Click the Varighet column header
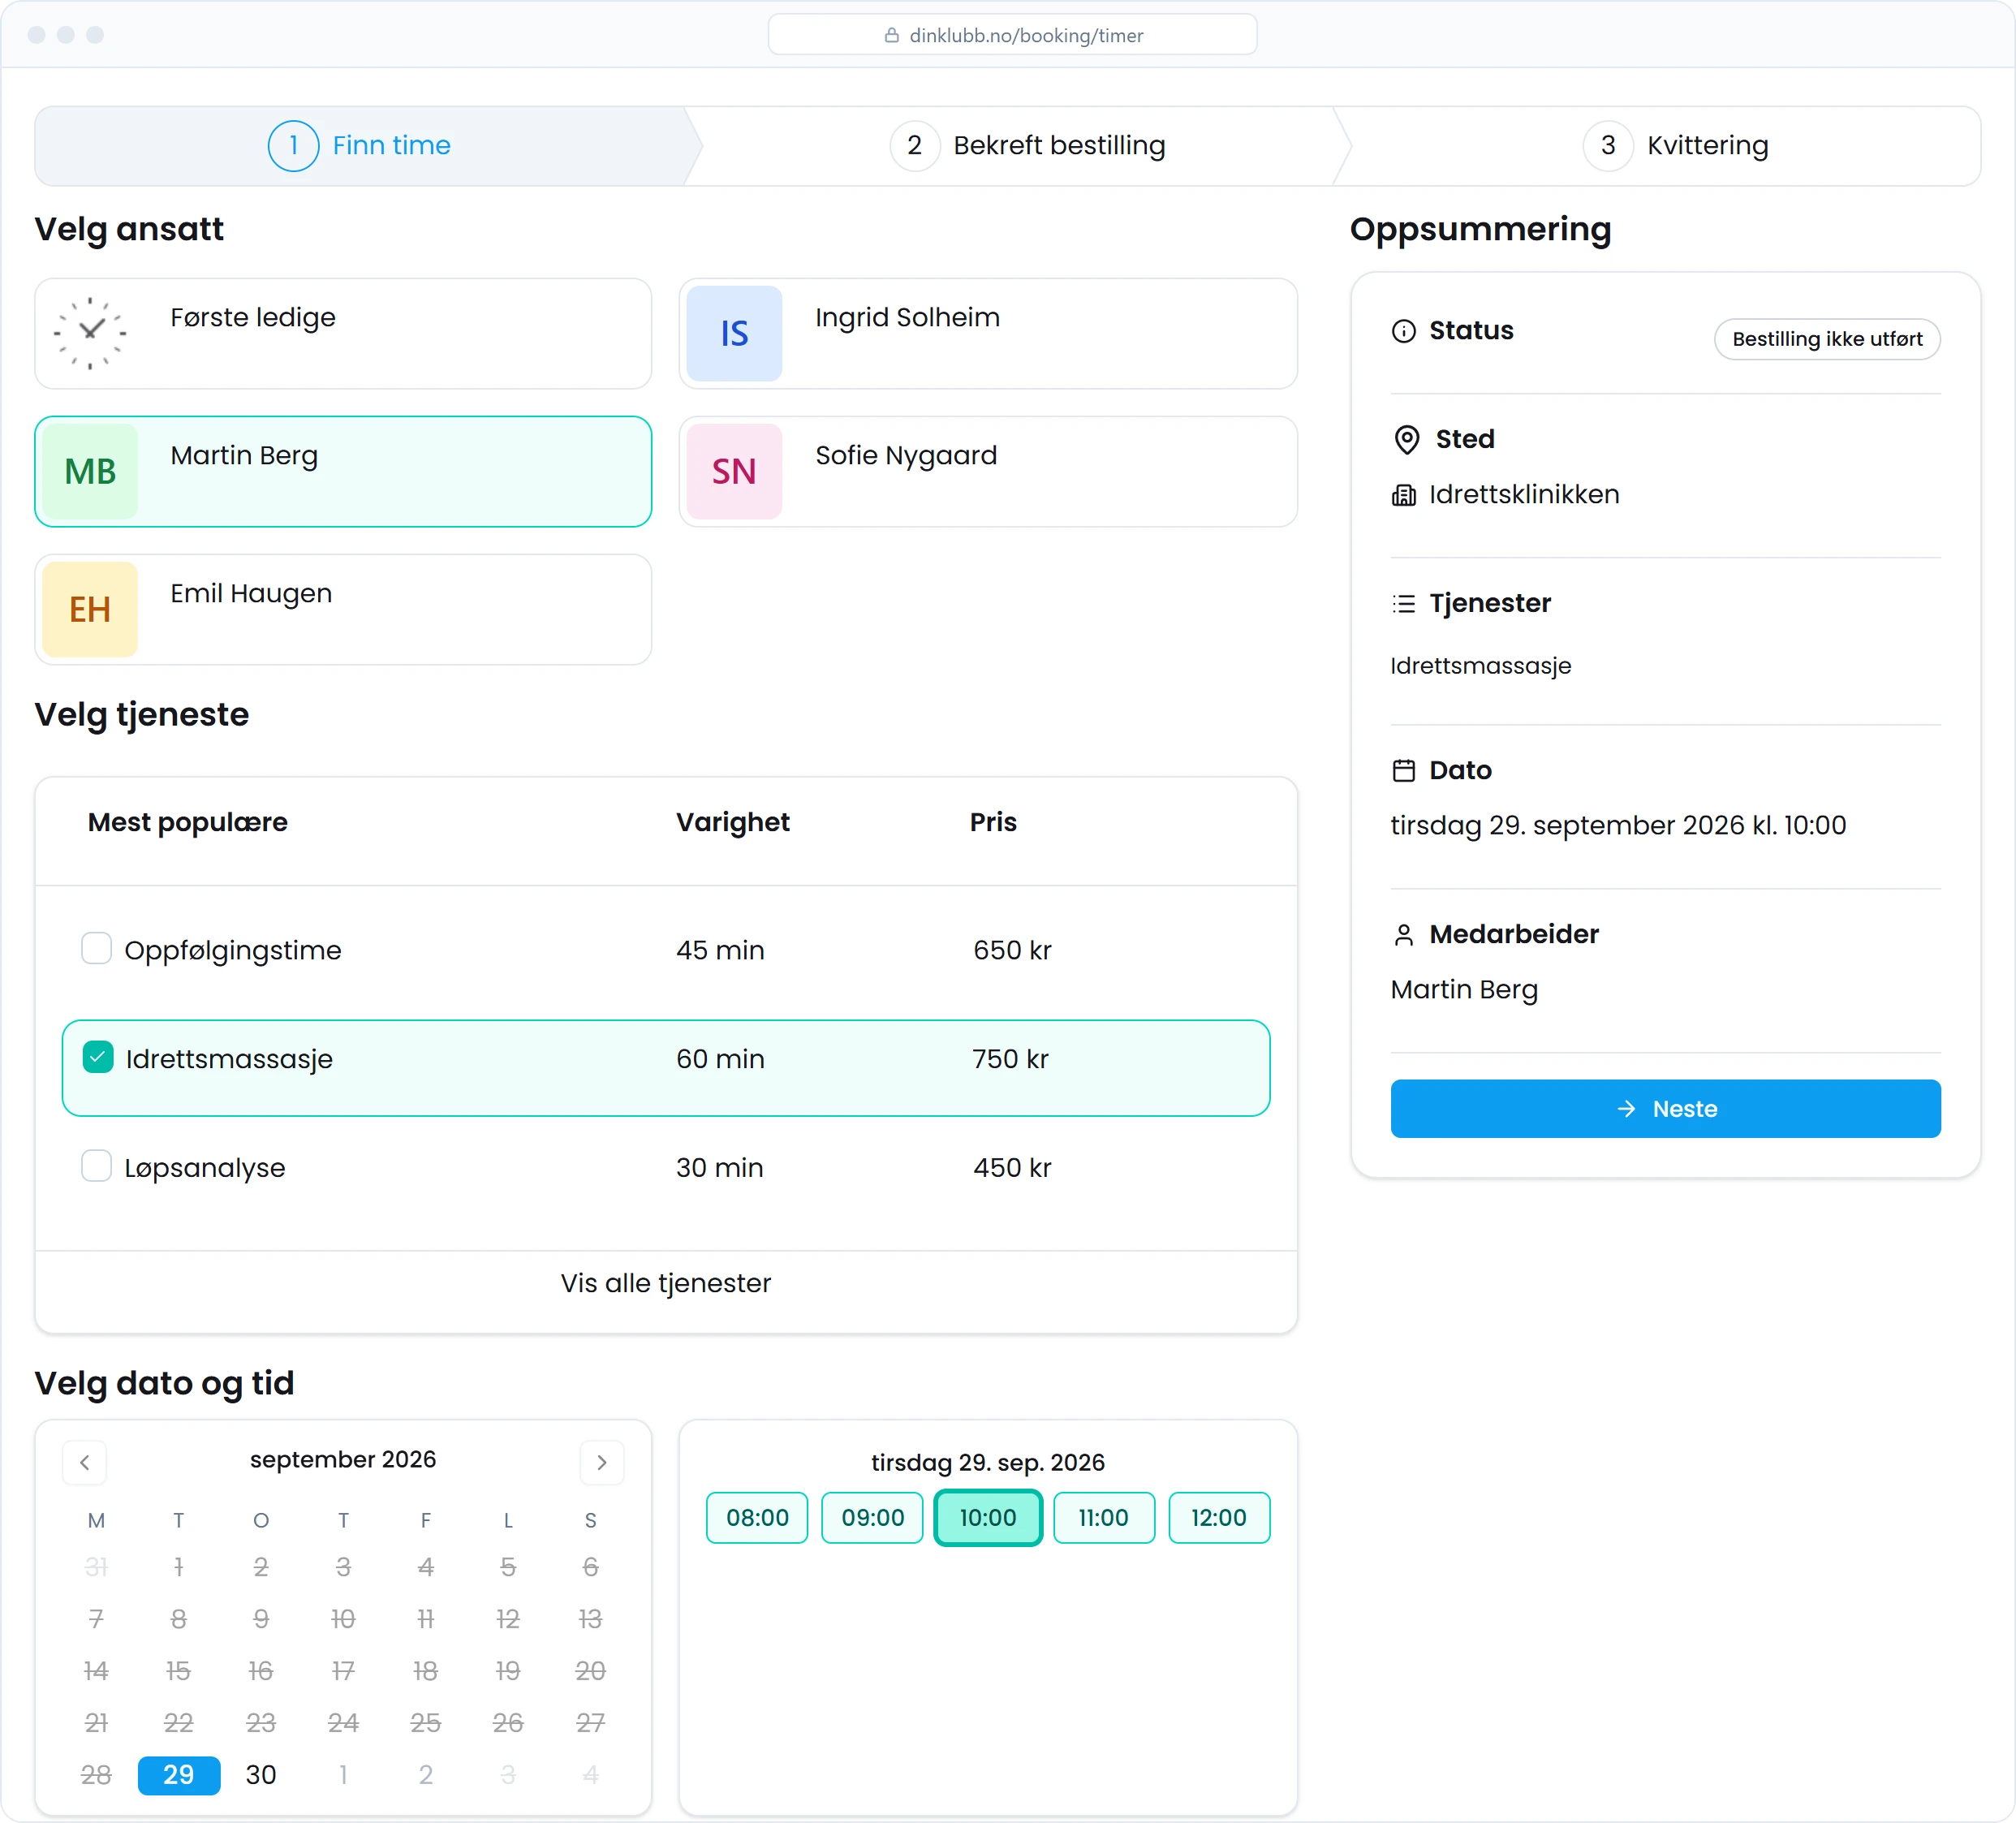Viewport: 2016px width, 1823px height. click(x=733, y=822)
